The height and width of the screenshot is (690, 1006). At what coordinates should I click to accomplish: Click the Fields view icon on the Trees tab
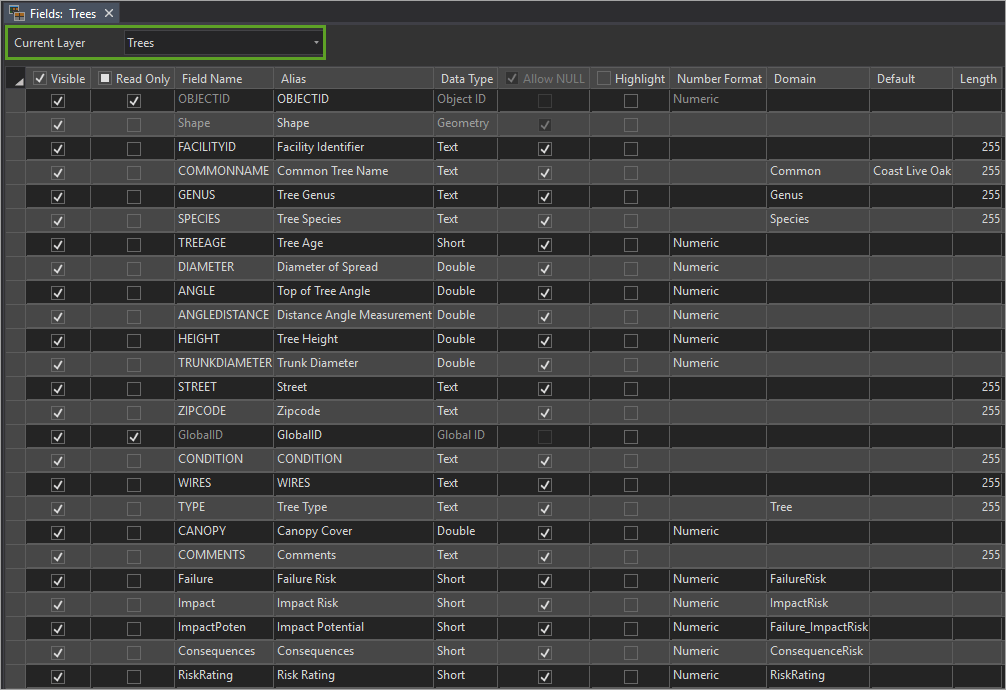(x=18, y=14)
